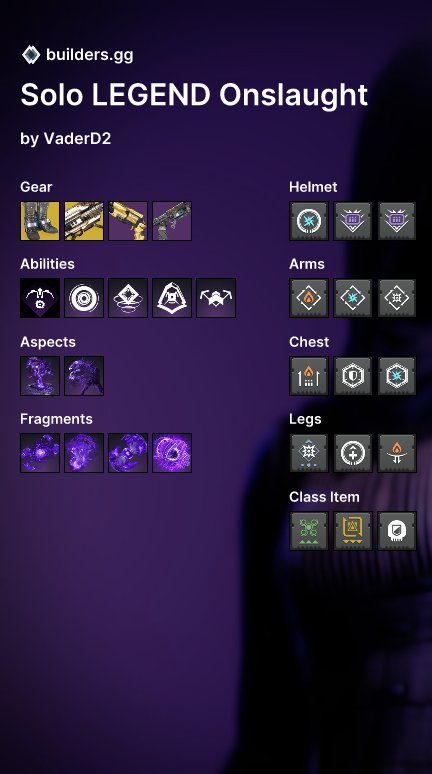Select the last Abilities row icon

(216, 298)
